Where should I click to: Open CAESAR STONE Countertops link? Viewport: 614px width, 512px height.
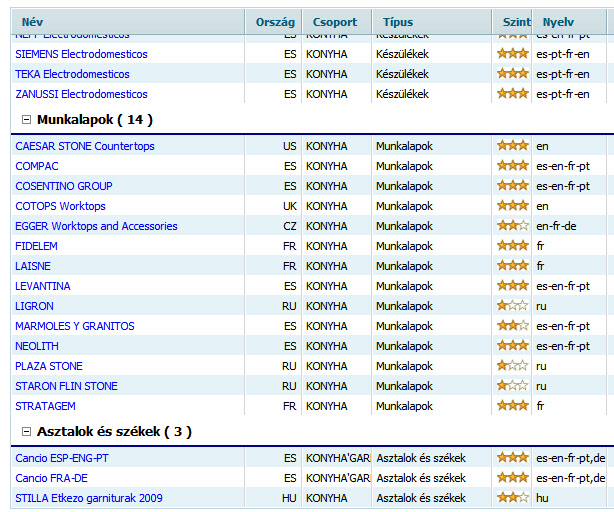click(85, 146)
